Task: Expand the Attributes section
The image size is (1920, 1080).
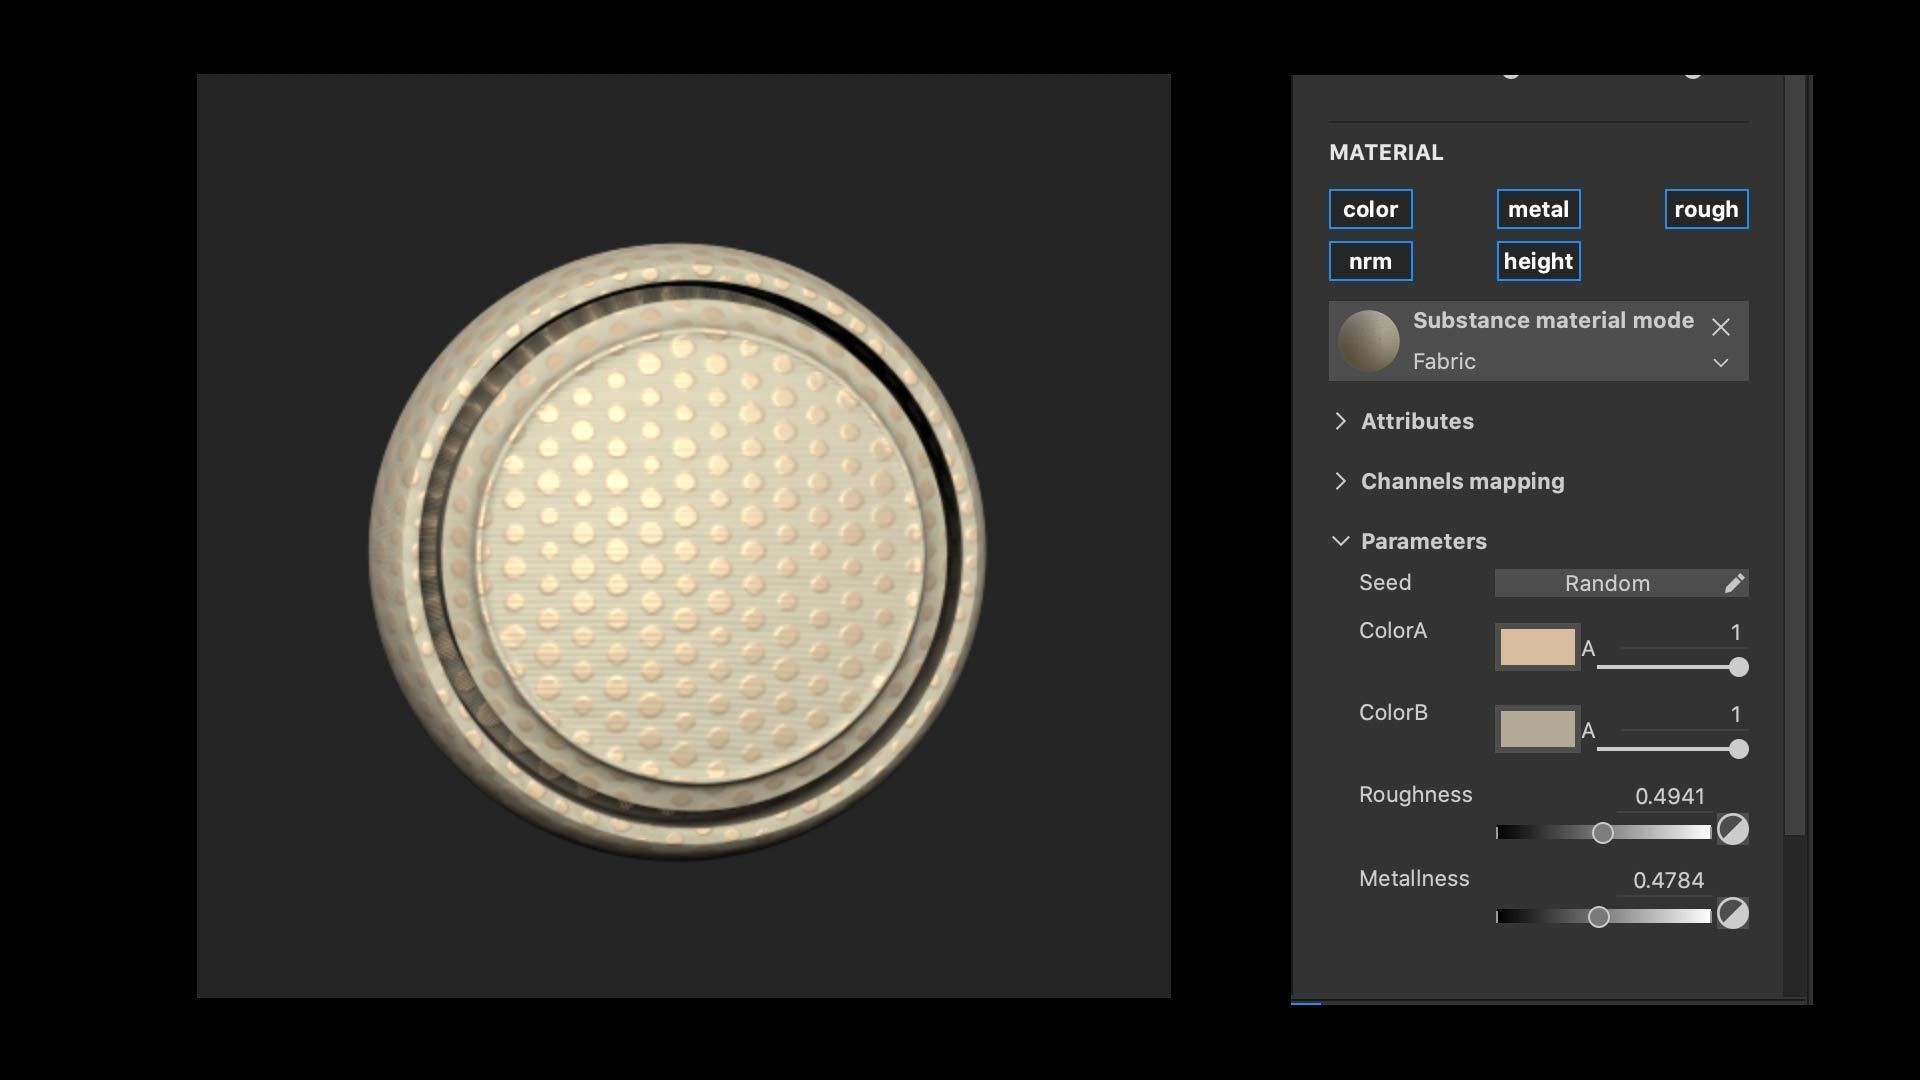Action: pyautogui.click(x=1341, y=421)
